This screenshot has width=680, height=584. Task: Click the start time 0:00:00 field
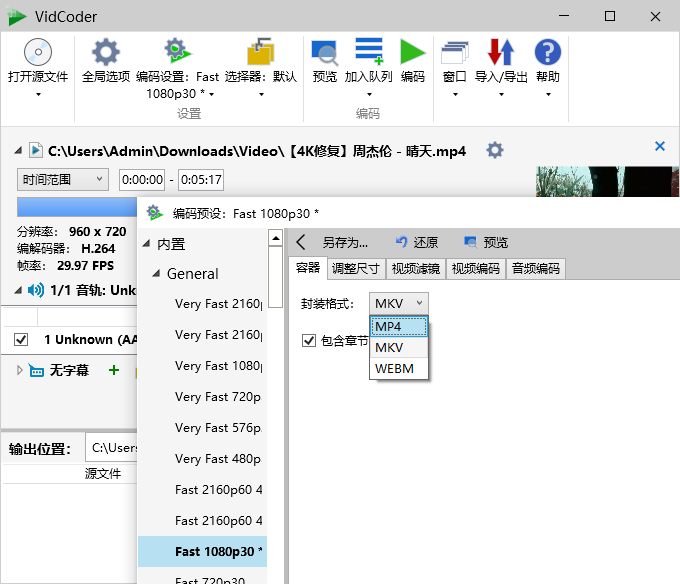142,179
